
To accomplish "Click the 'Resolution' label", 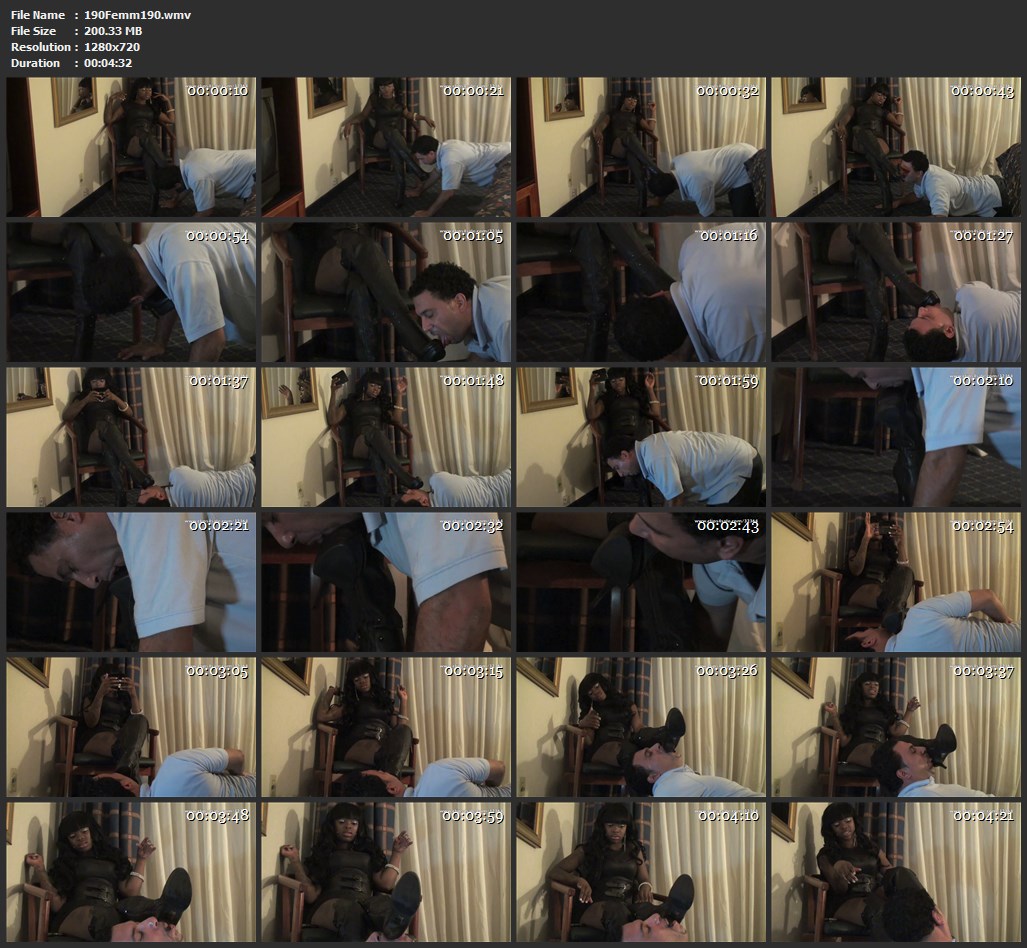I will point(41,47).
